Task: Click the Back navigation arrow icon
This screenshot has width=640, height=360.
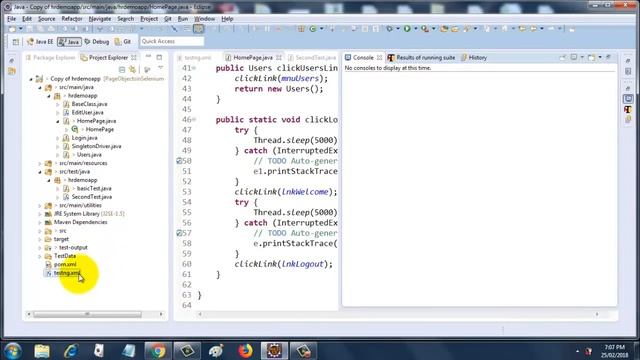Action: click(533, 29)
